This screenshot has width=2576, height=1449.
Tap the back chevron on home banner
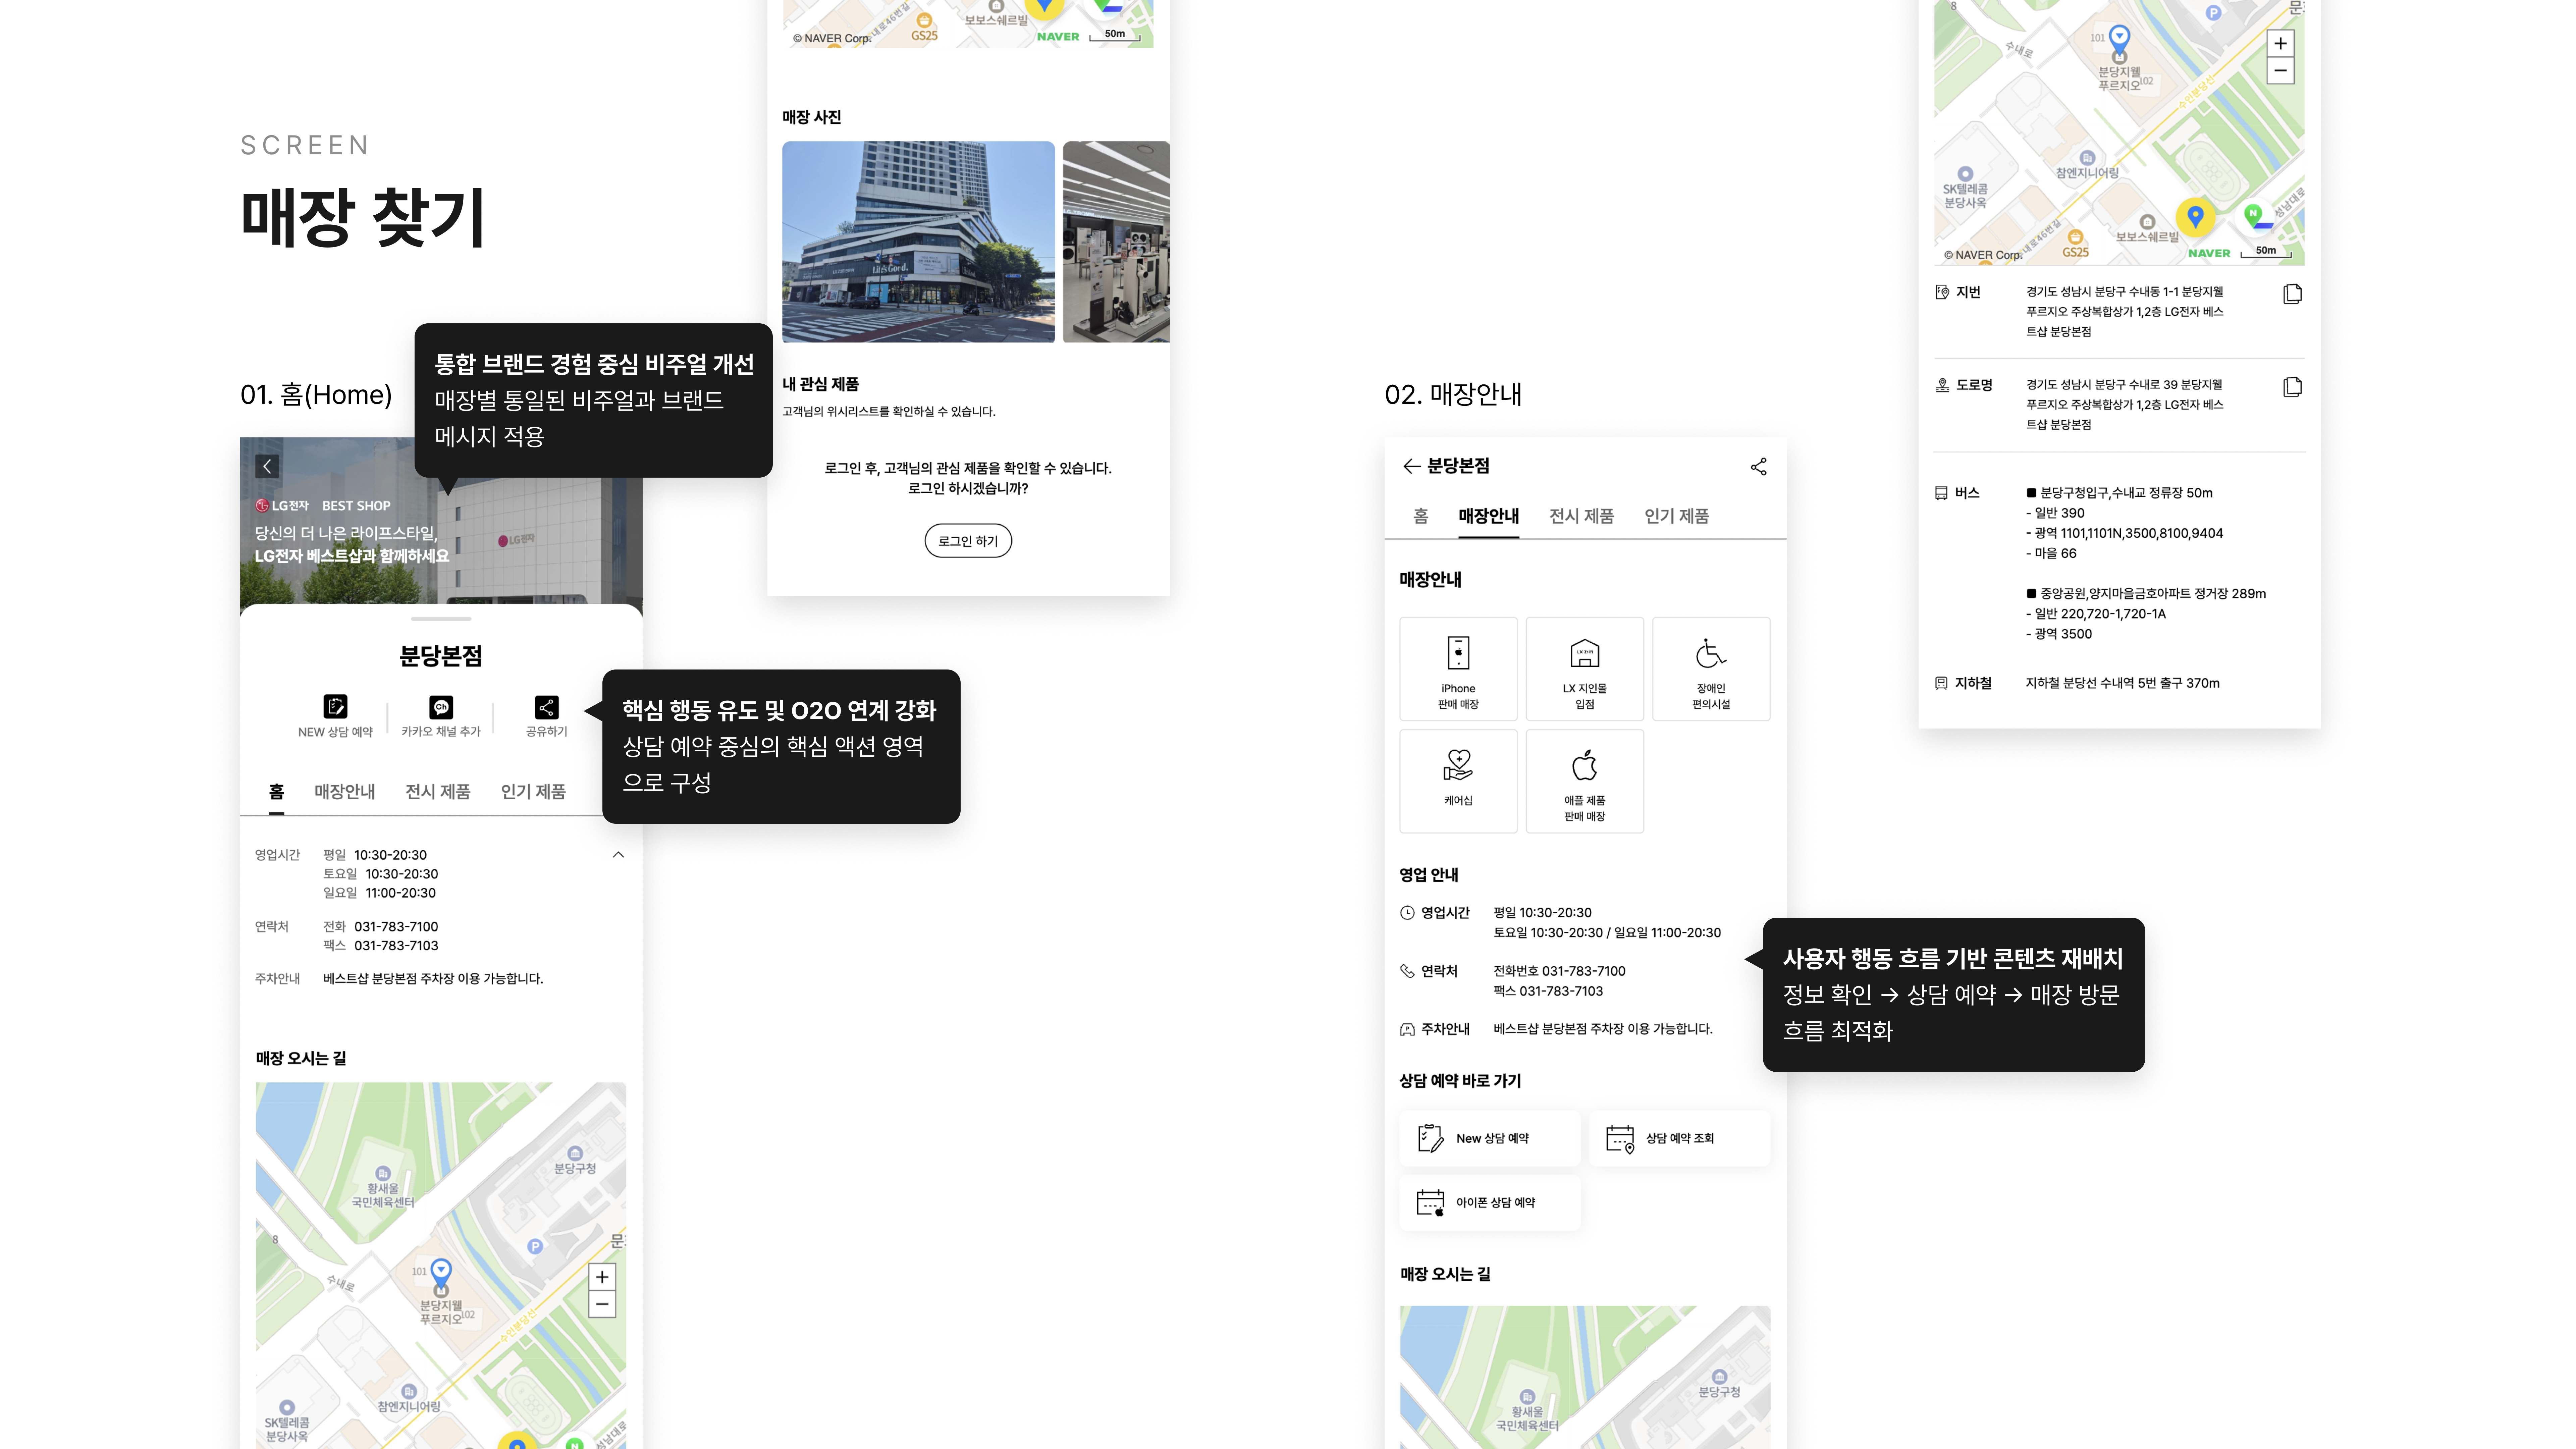(267, 466)
